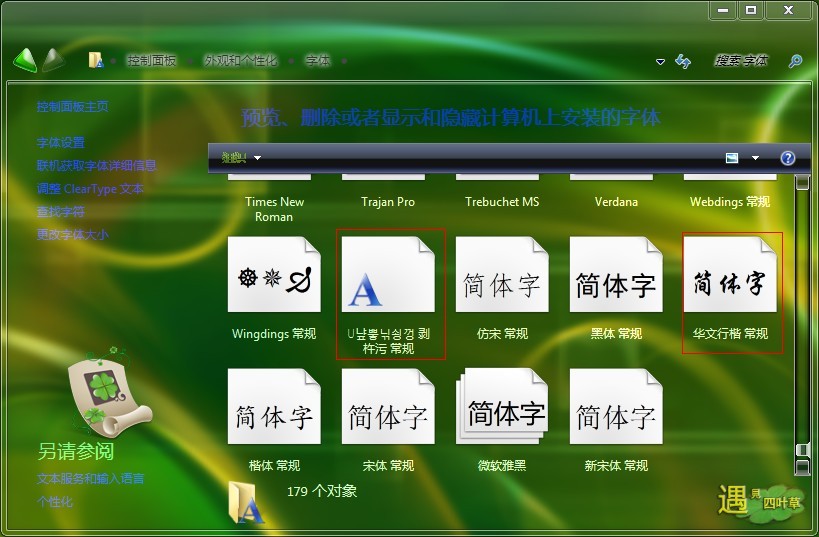Open the 更改字体大小 link
The width and height of the screenshot is (819, 537).
click(73, 235)
